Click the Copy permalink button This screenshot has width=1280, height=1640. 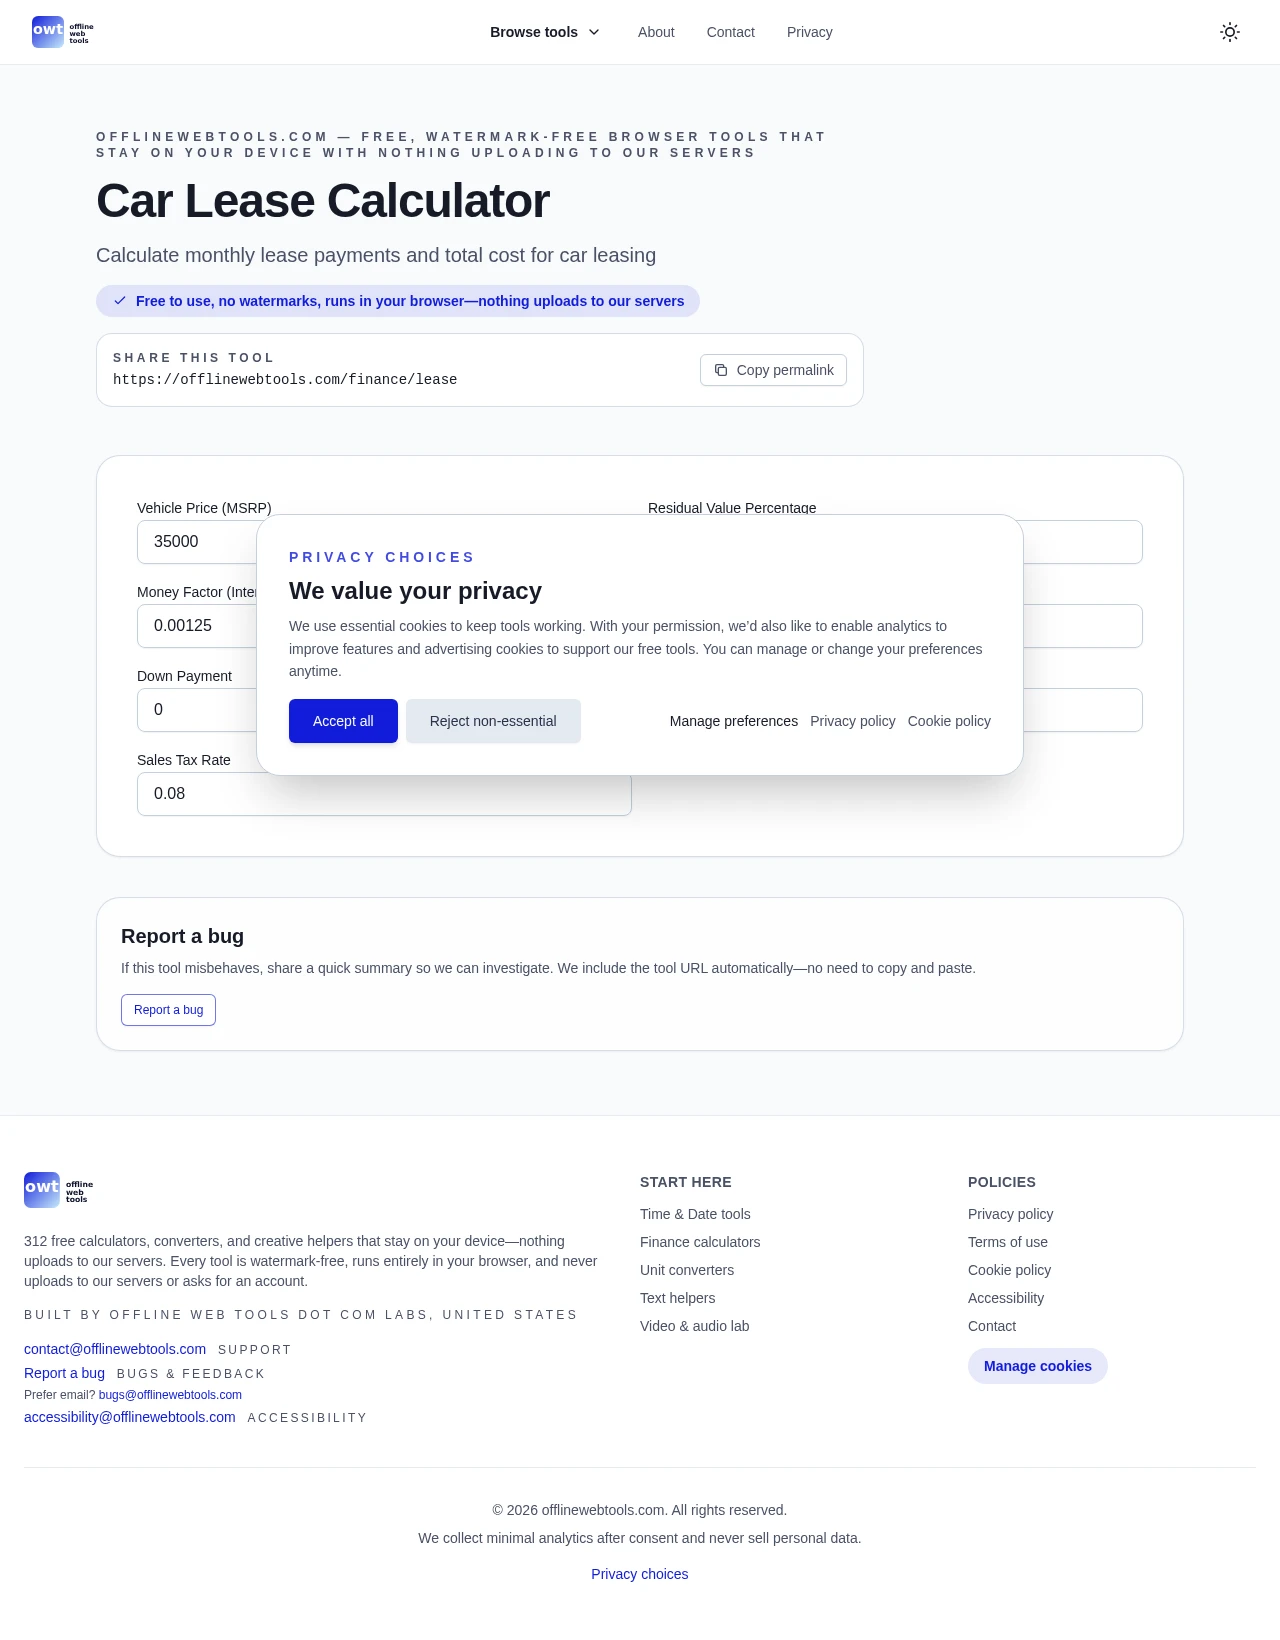pos(773,370)
